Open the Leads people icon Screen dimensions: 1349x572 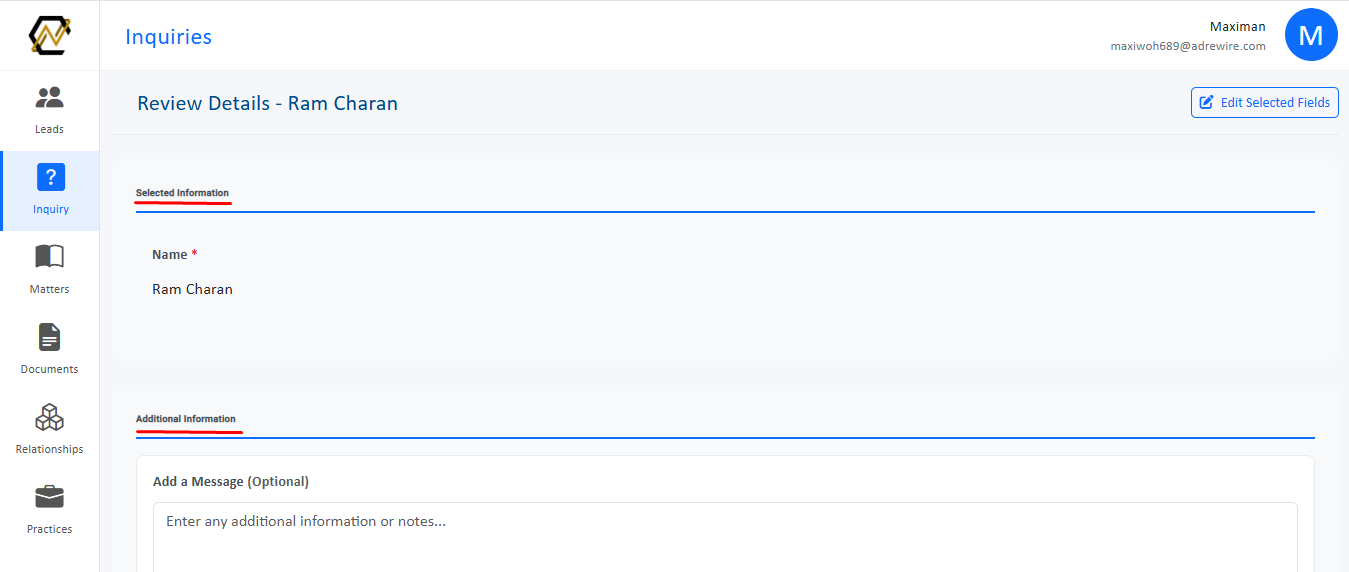[49, 97]
